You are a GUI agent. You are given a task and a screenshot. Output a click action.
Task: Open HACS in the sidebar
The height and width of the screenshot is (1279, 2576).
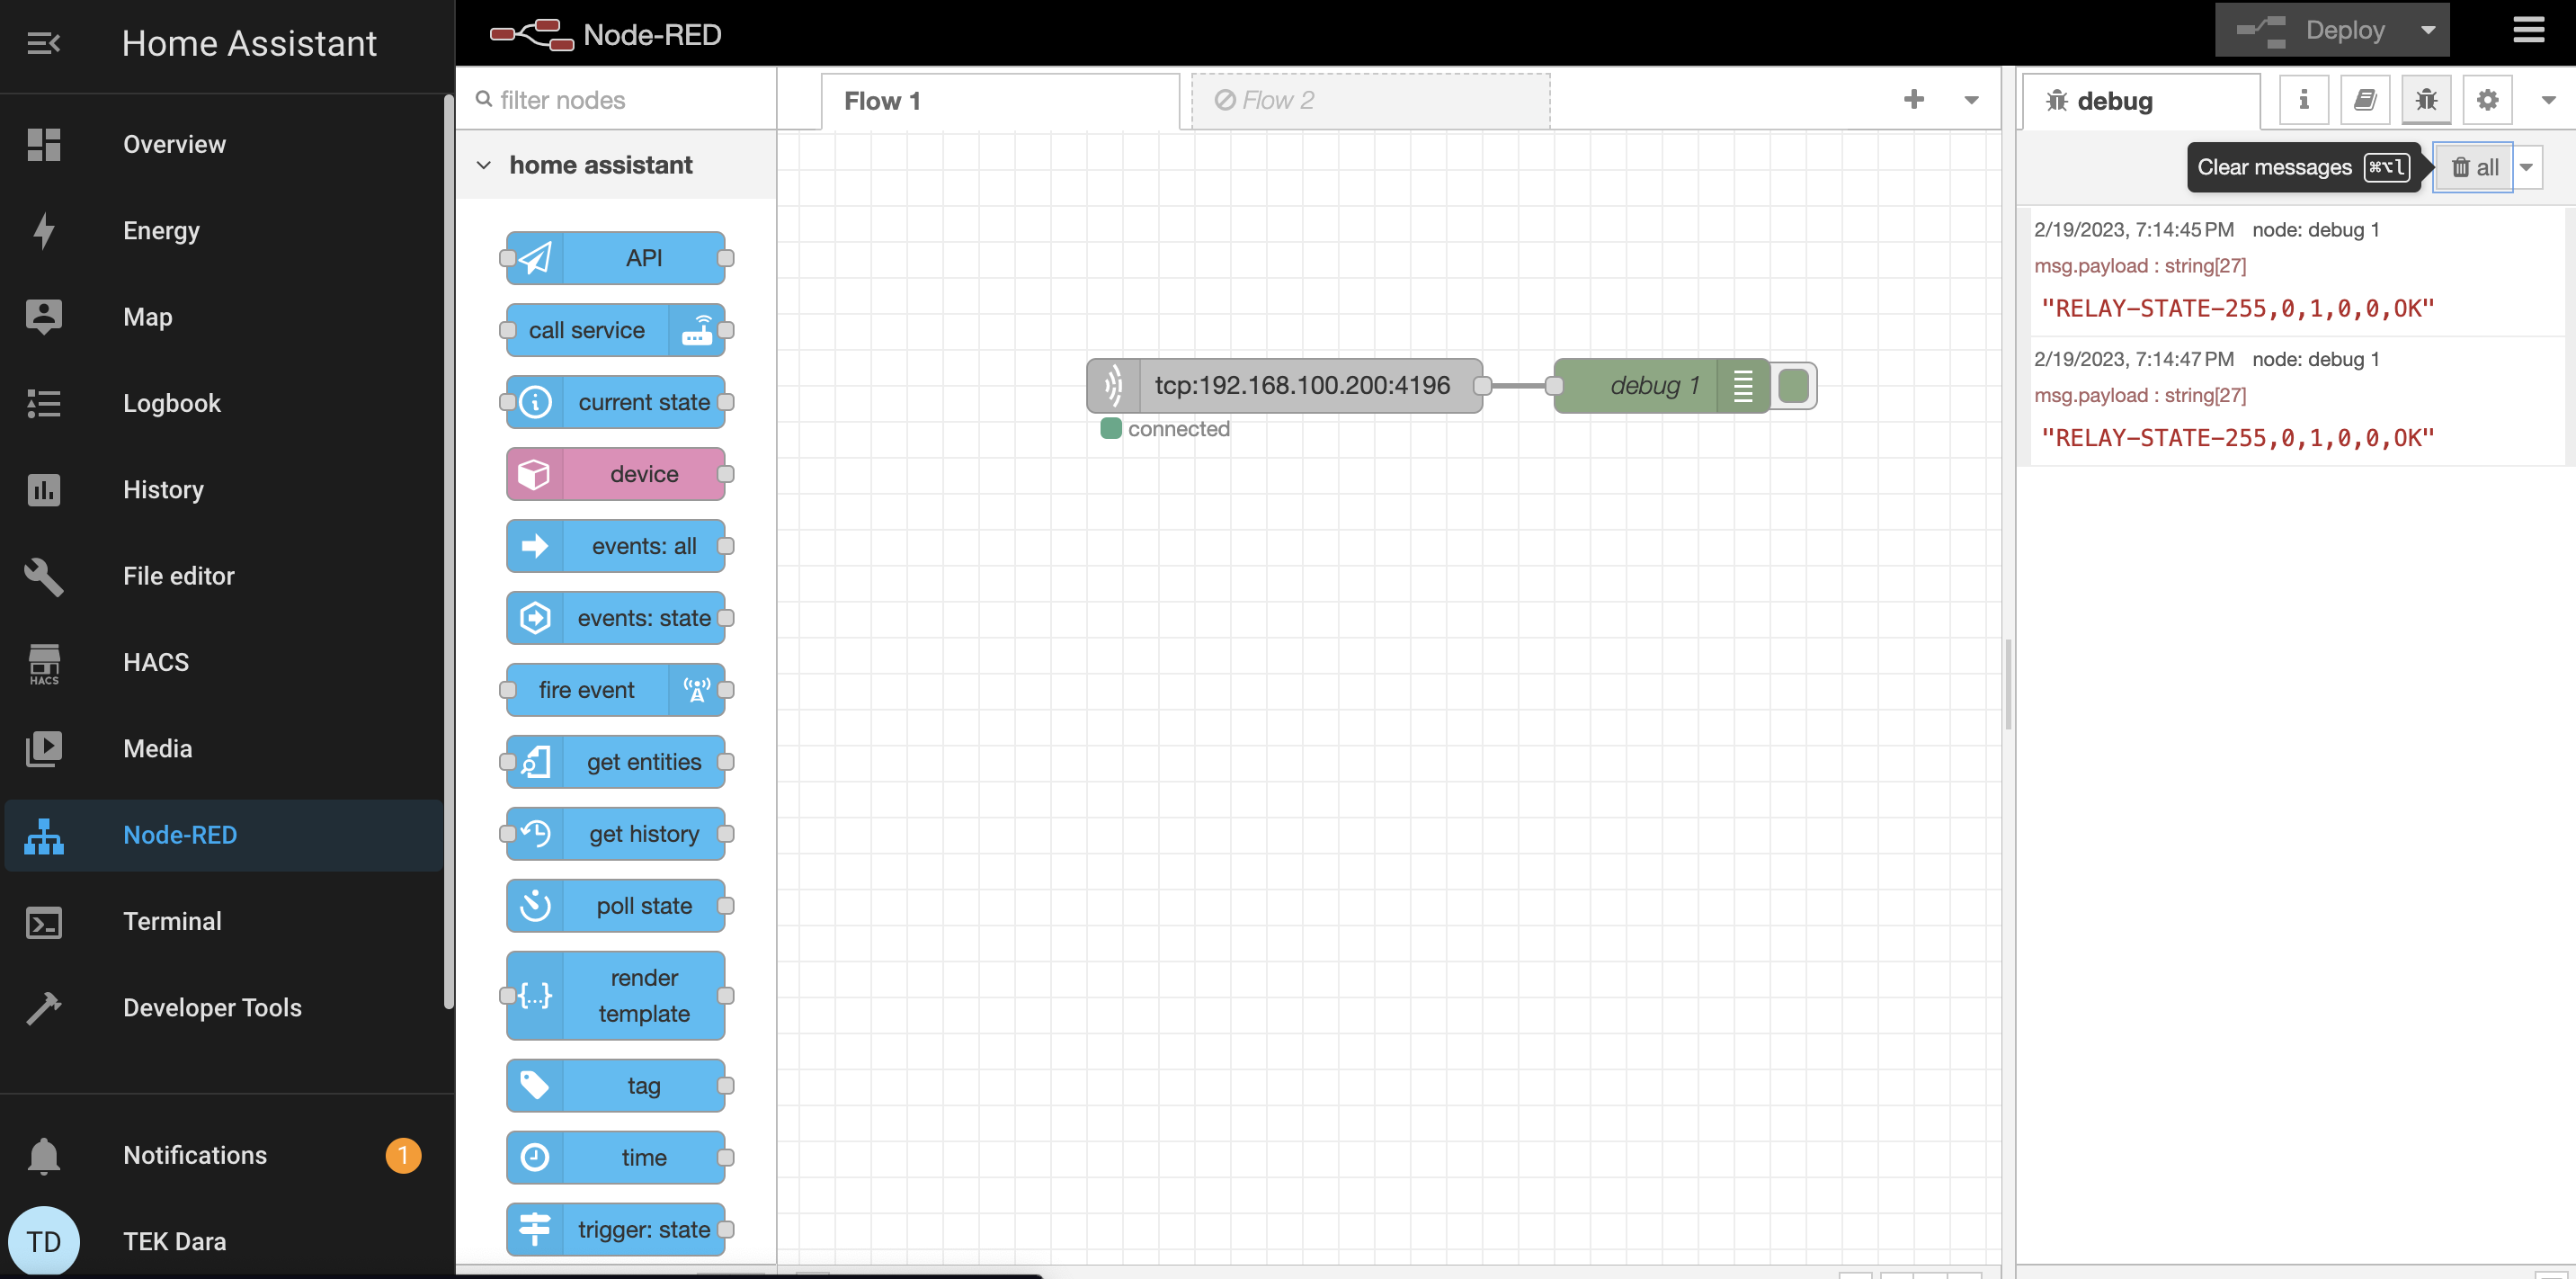pyautogui.click(x=156, y=662)
